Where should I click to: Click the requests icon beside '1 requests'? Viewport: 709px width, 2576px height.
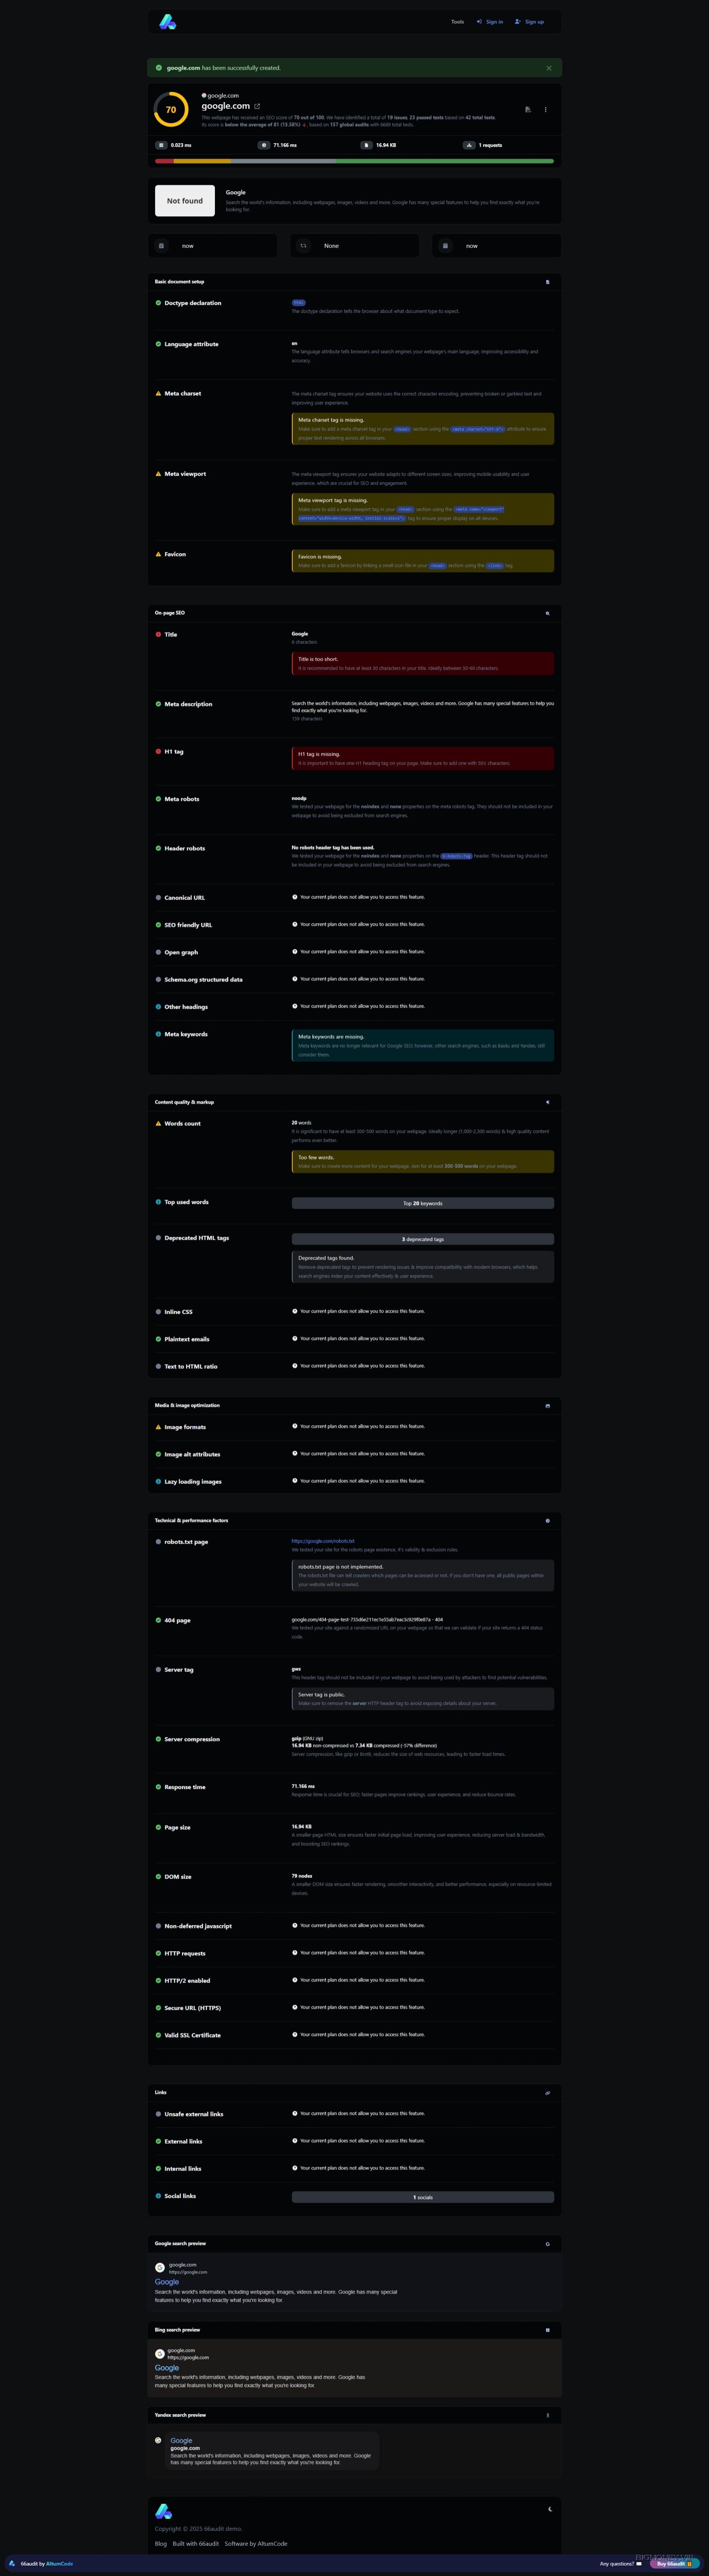pos(469,145)
